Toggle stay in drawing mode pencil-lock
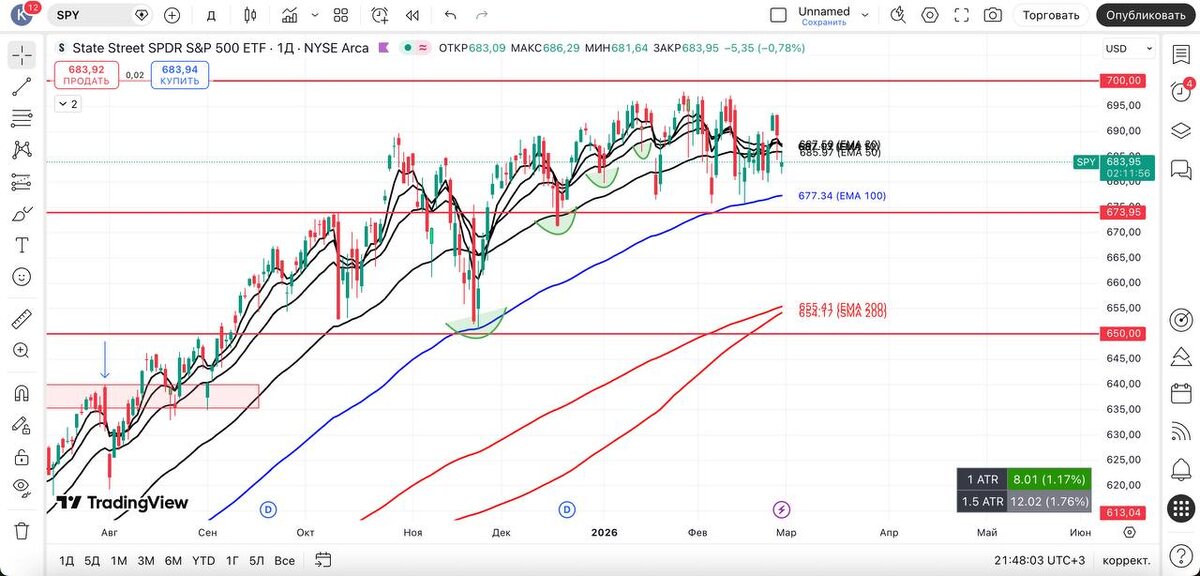The height and width of the screenshot is (576, 1200). coord(22,424)
